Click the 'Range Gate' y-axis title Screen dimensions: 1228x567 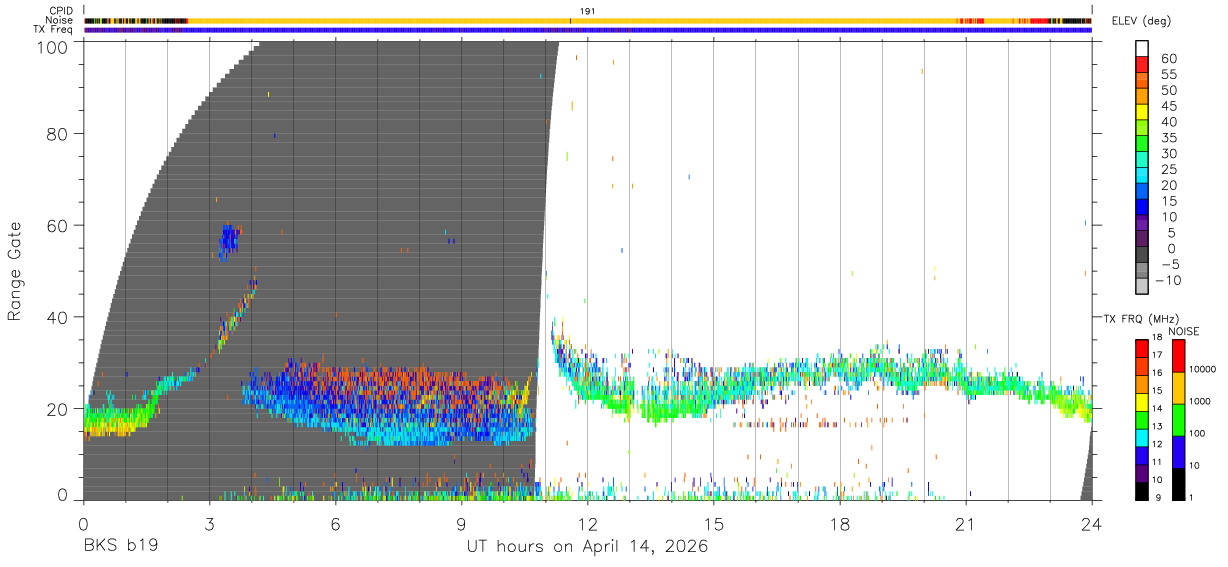point(15,271)
